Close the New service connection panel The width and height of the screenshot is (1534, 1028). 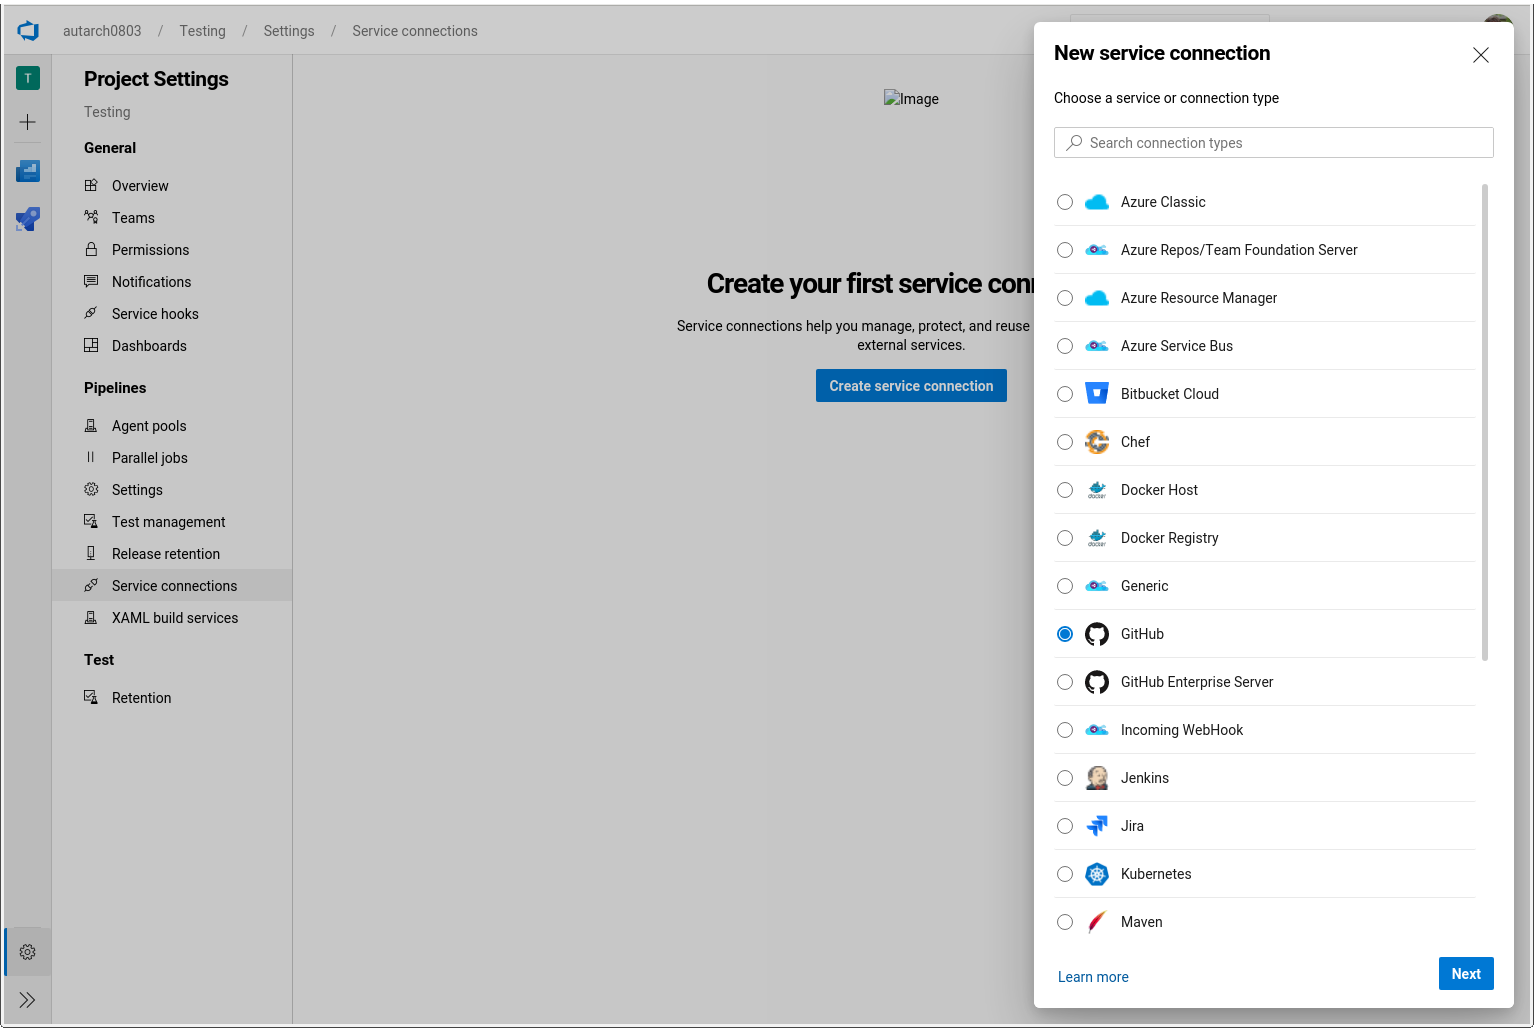click(x=1481, y=55)
